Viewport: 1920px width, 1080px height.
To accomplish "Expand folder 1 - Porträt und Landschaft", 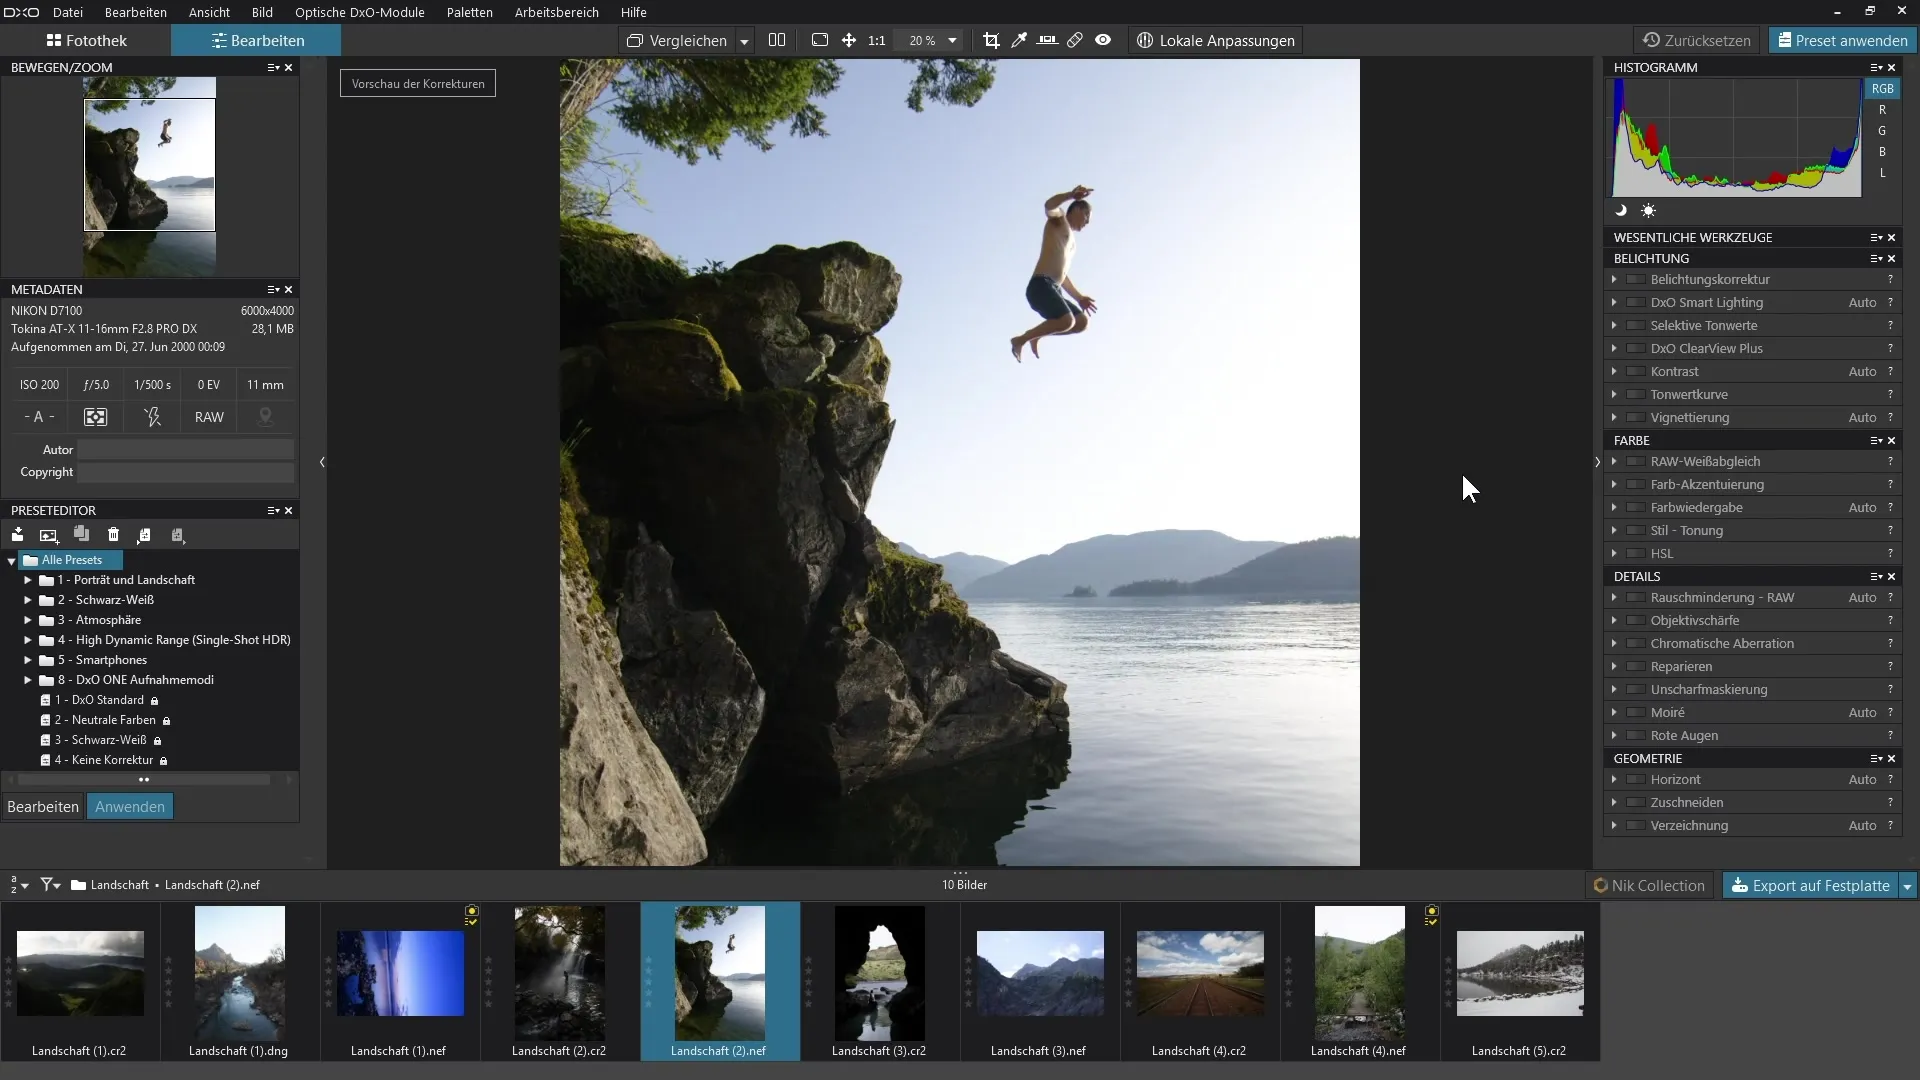I will click(28, 580).
